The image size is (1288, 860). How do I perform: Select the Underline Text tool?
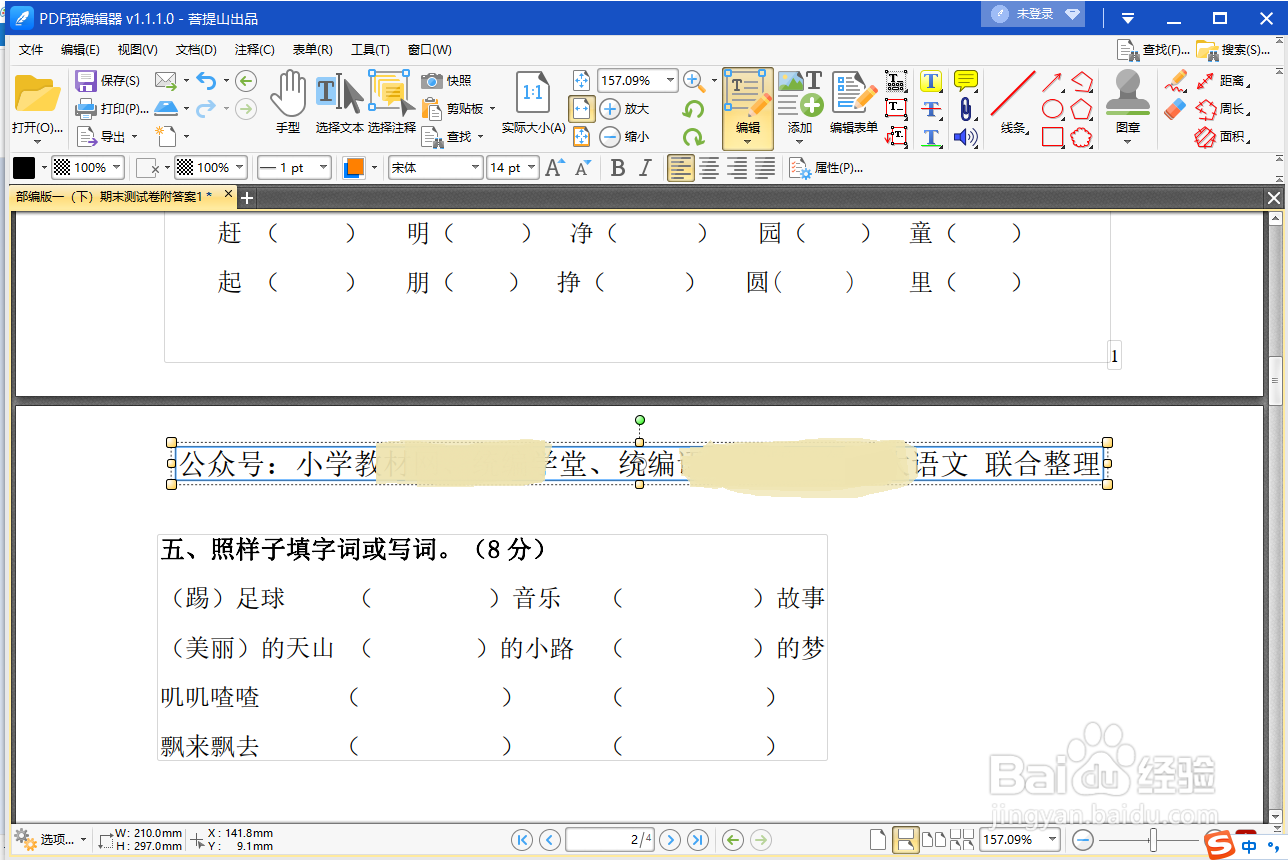(x=931, y=137)
